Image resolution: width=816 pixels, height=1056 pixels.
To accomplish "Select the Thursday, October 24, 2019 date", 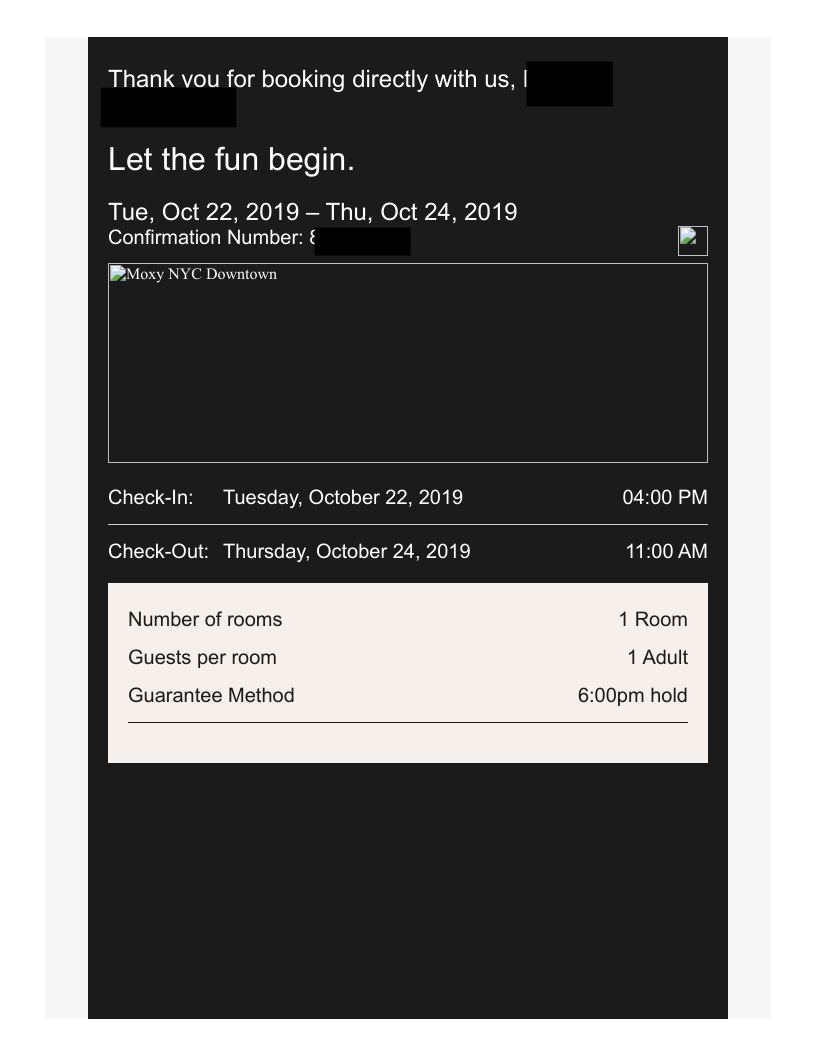I will click(346, 551).
